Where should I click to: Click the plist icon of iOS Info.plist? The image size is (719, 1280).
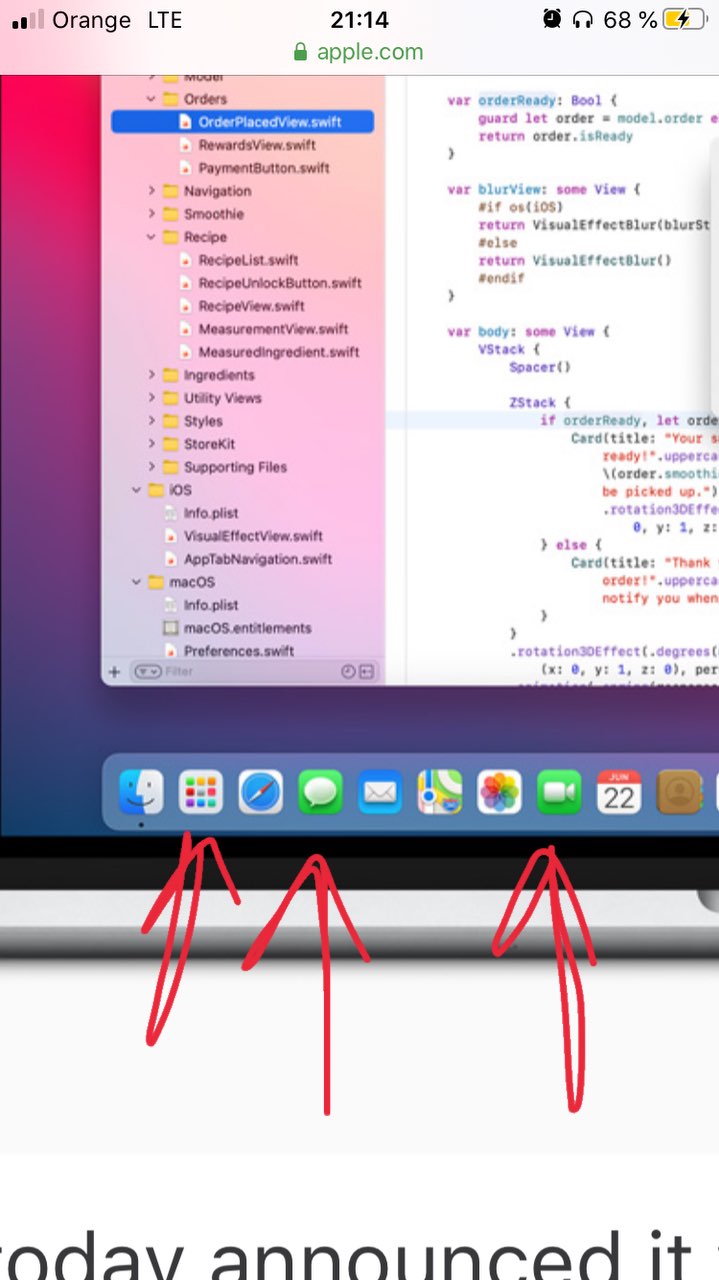coord(171,513)
